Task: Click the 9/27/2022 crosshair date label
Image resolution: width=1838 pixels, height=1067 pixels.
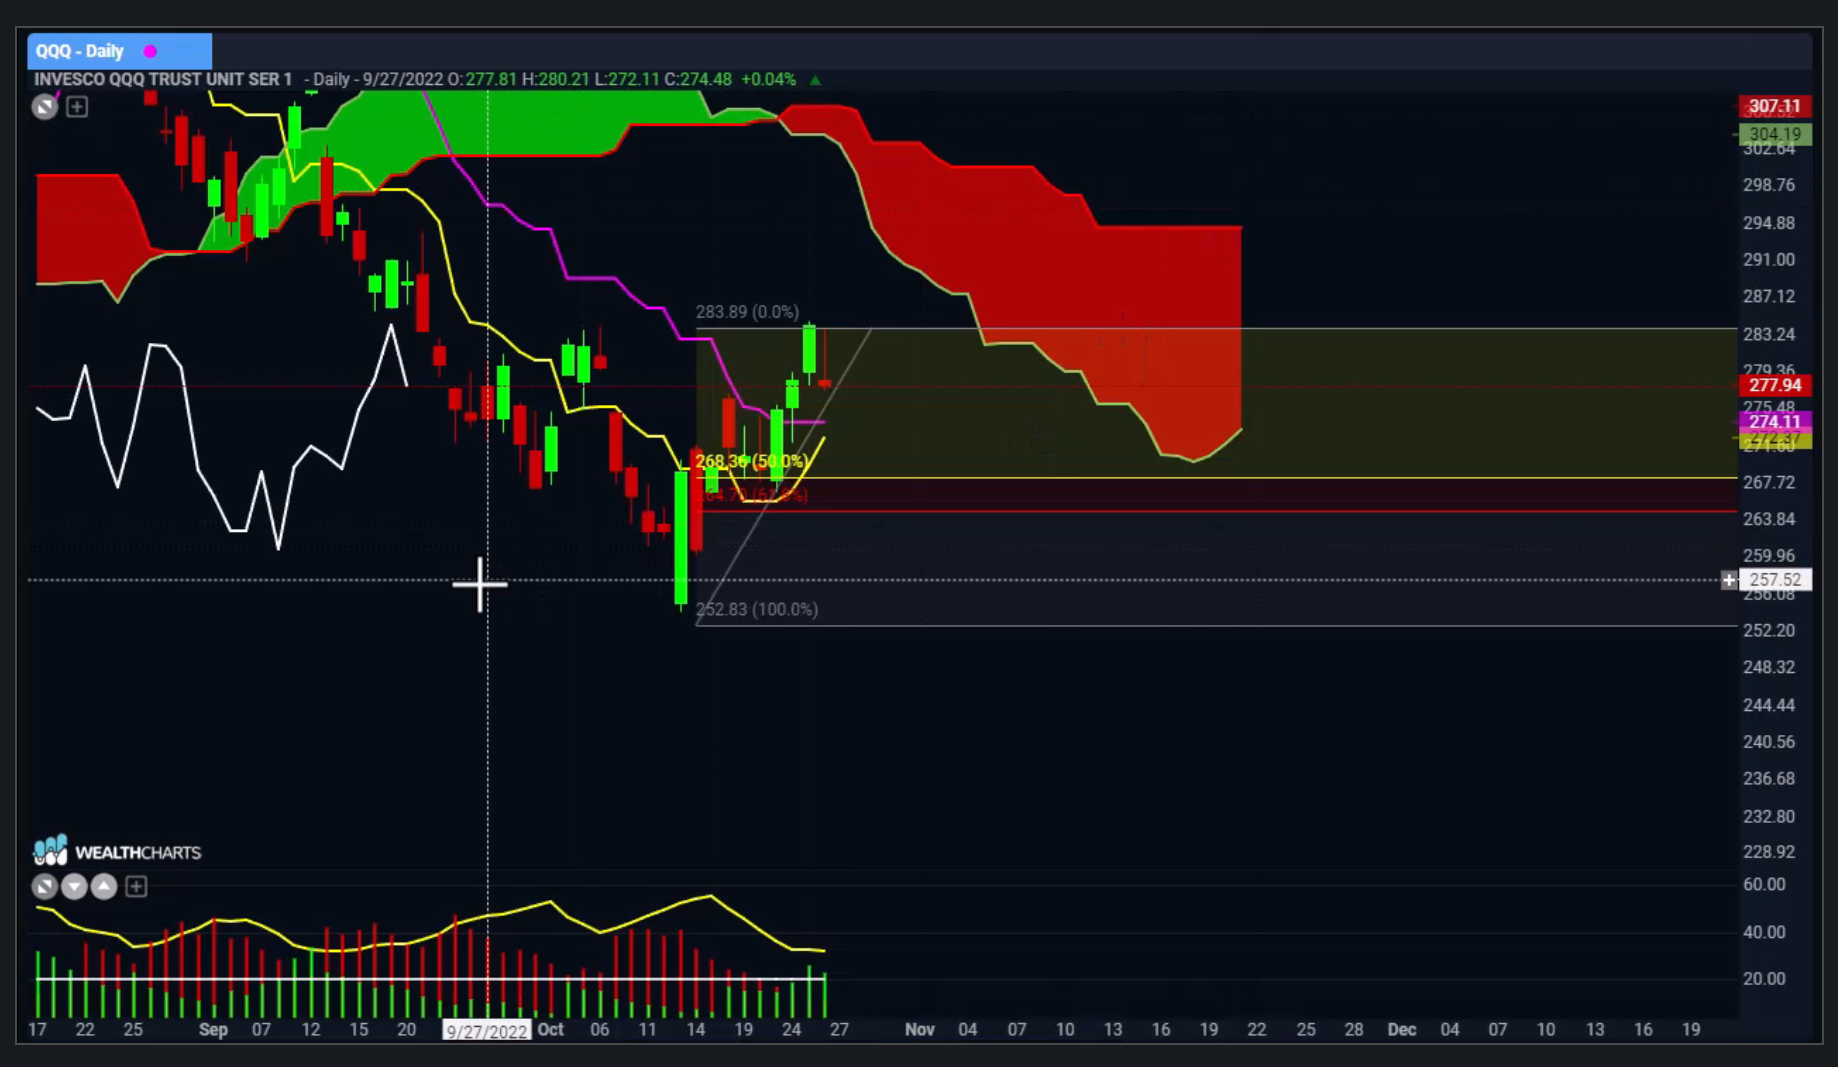Action: point(487,1031)
